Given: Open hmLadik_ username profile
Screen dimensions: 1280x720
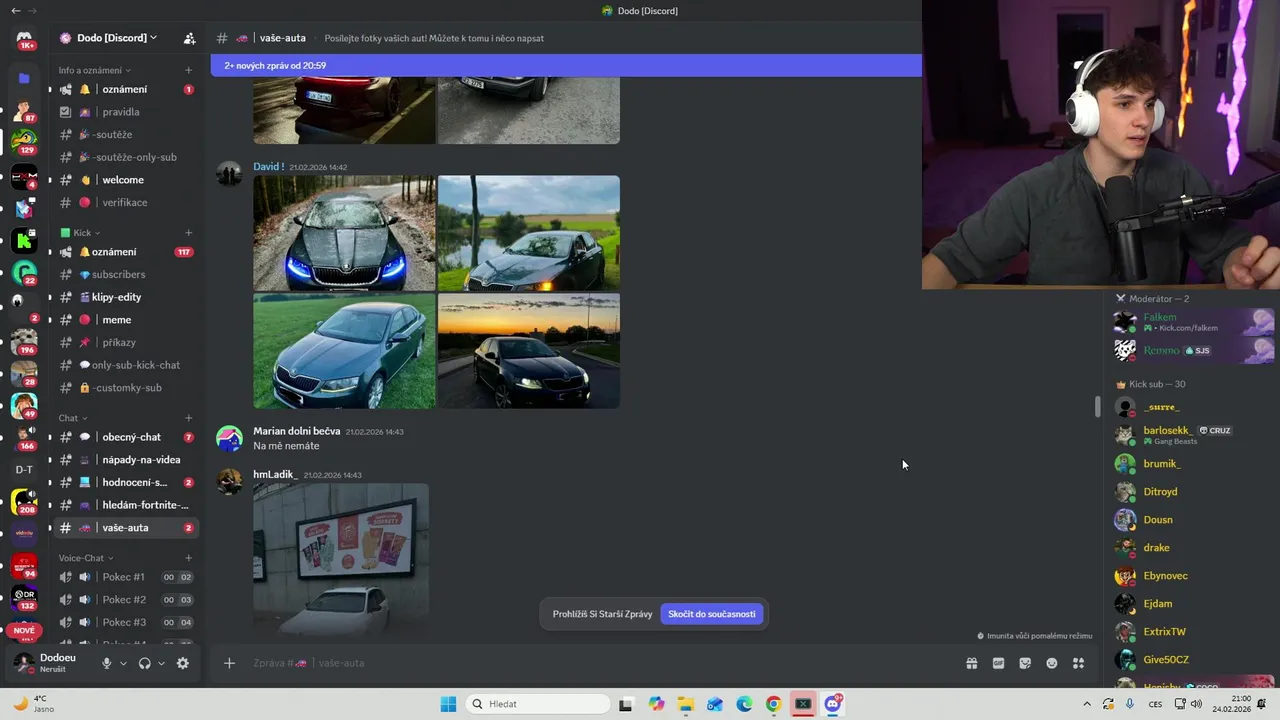Looking at the screenshot, I should pos(275,475).
